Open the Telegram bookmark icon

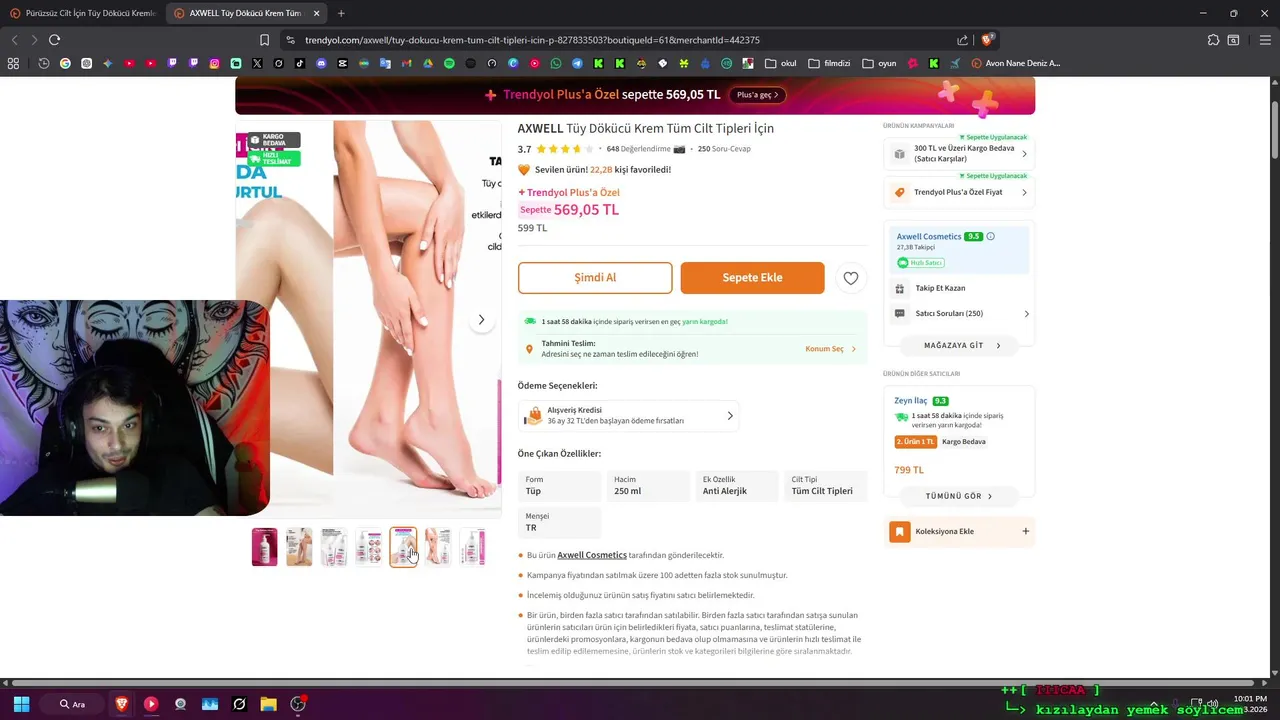[577, 63]
